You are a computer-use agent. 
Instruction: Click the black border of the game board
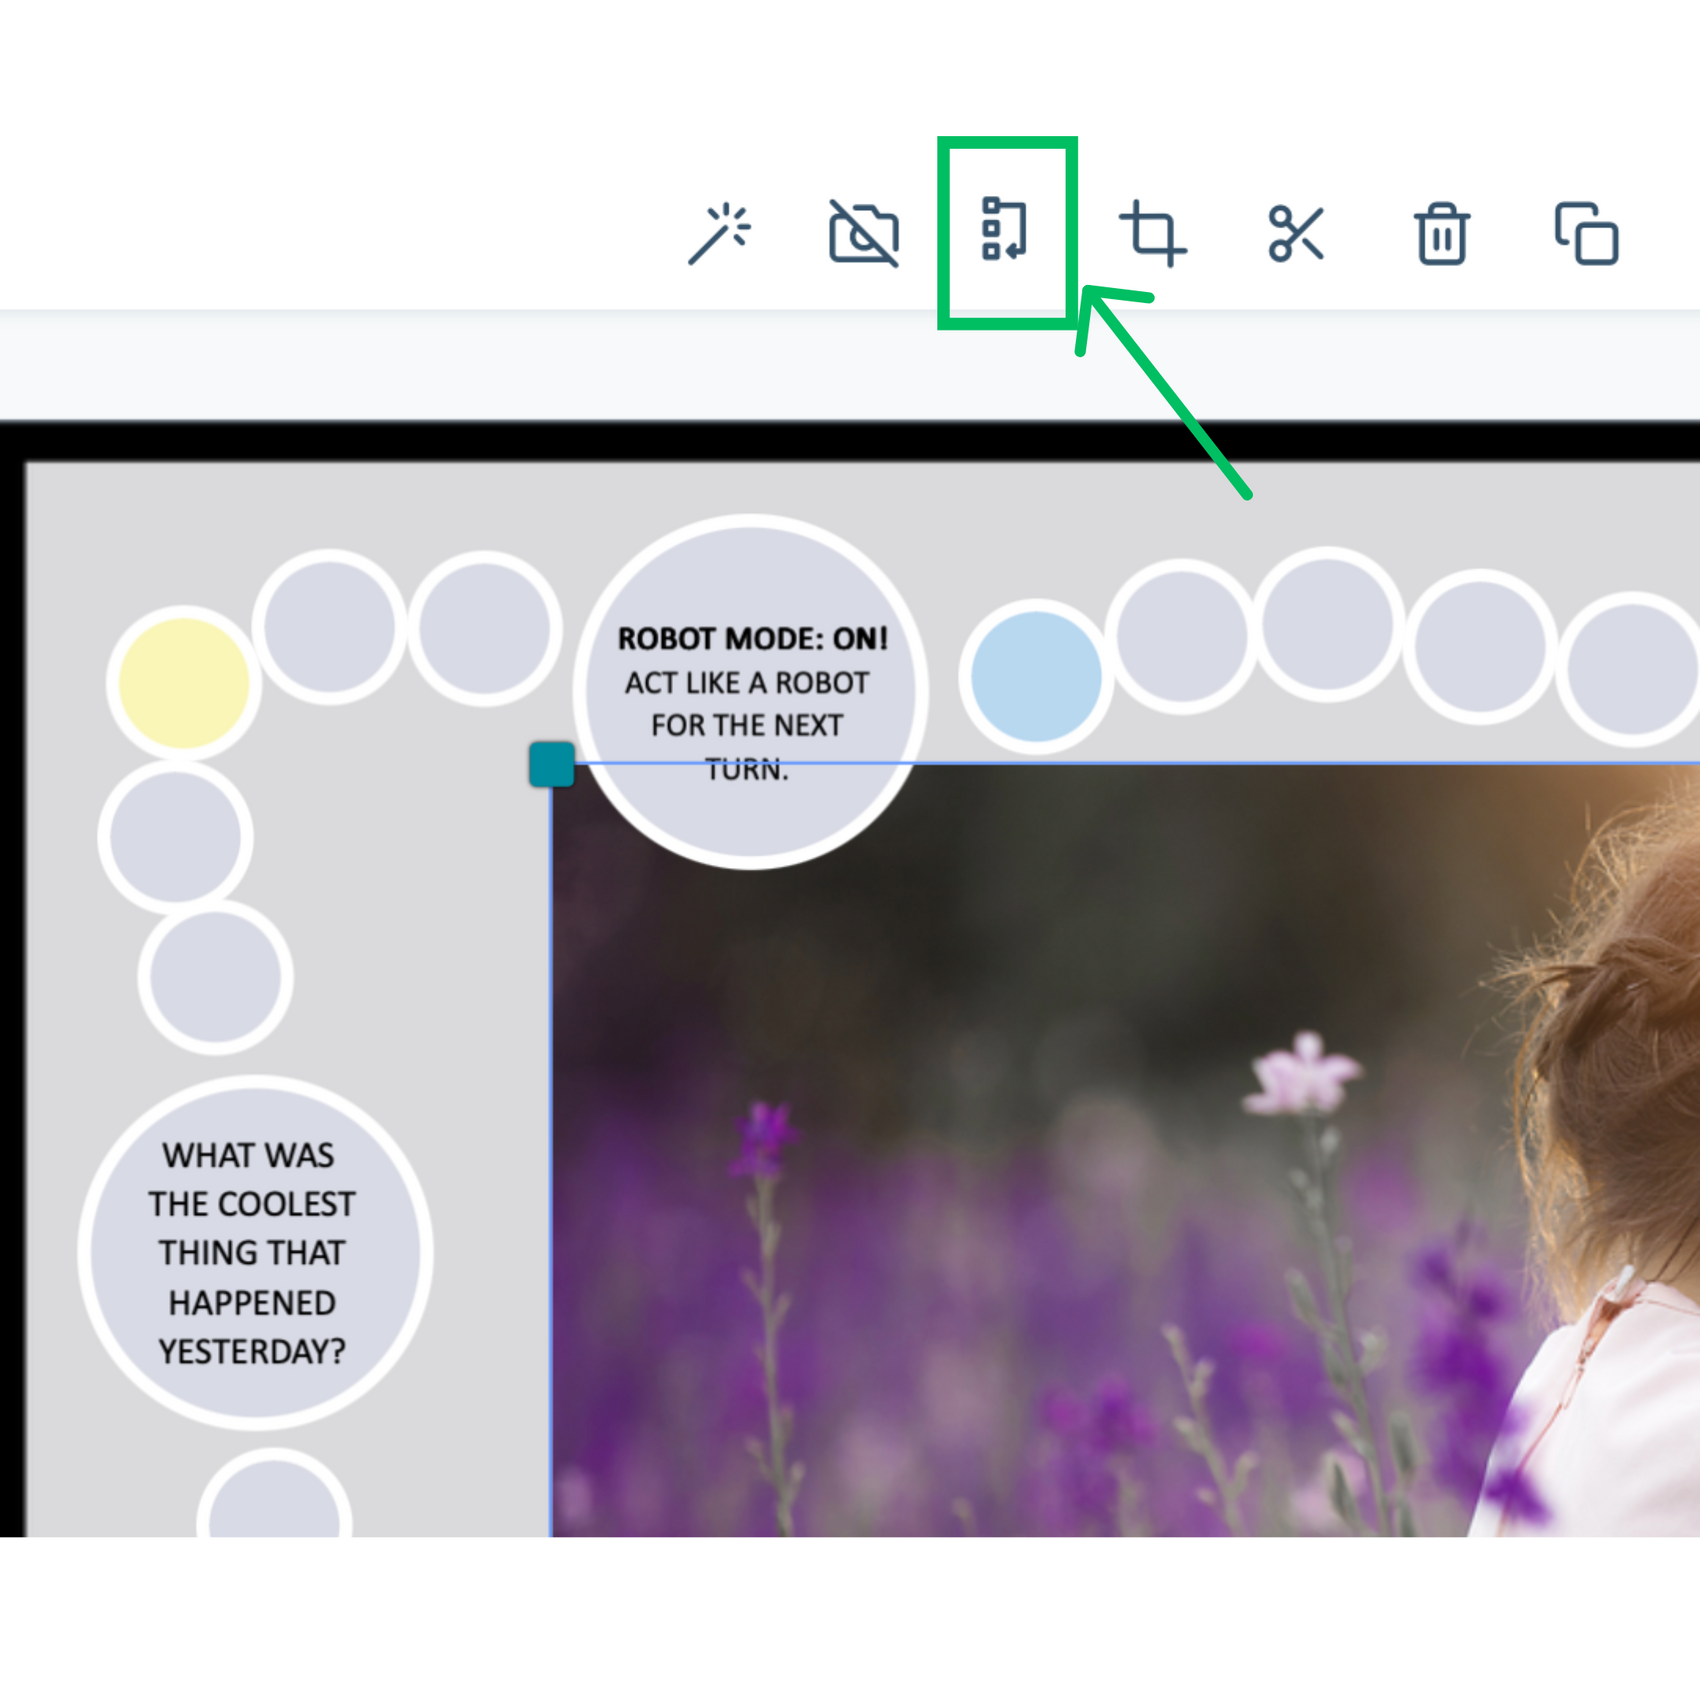(x=850, y=440)
